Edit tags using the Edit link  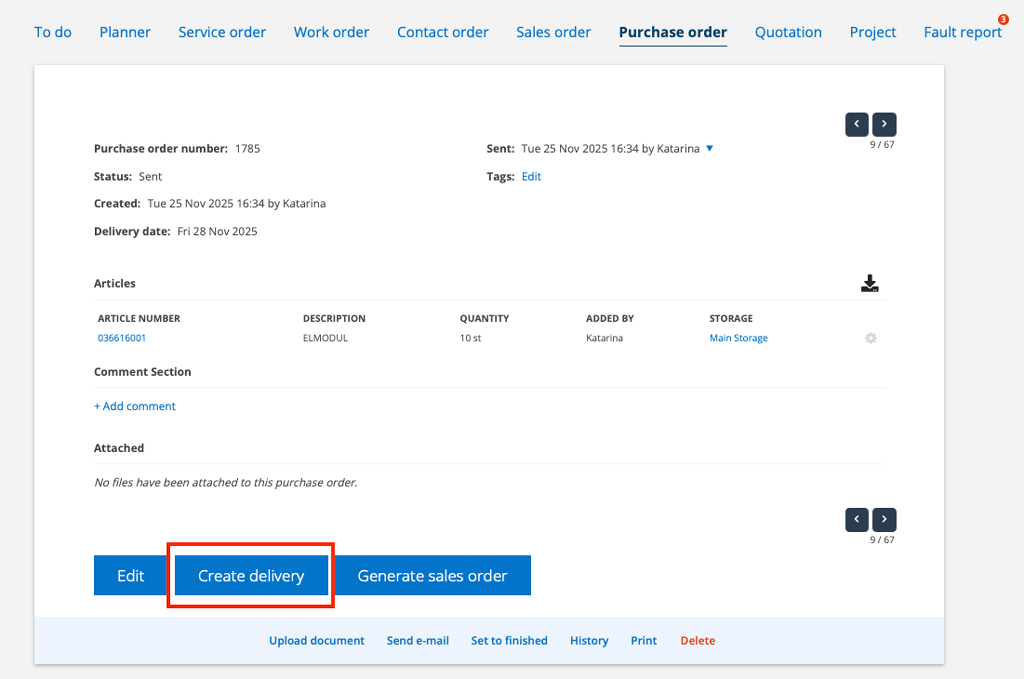pyautogui.click(x=531, y=176)
